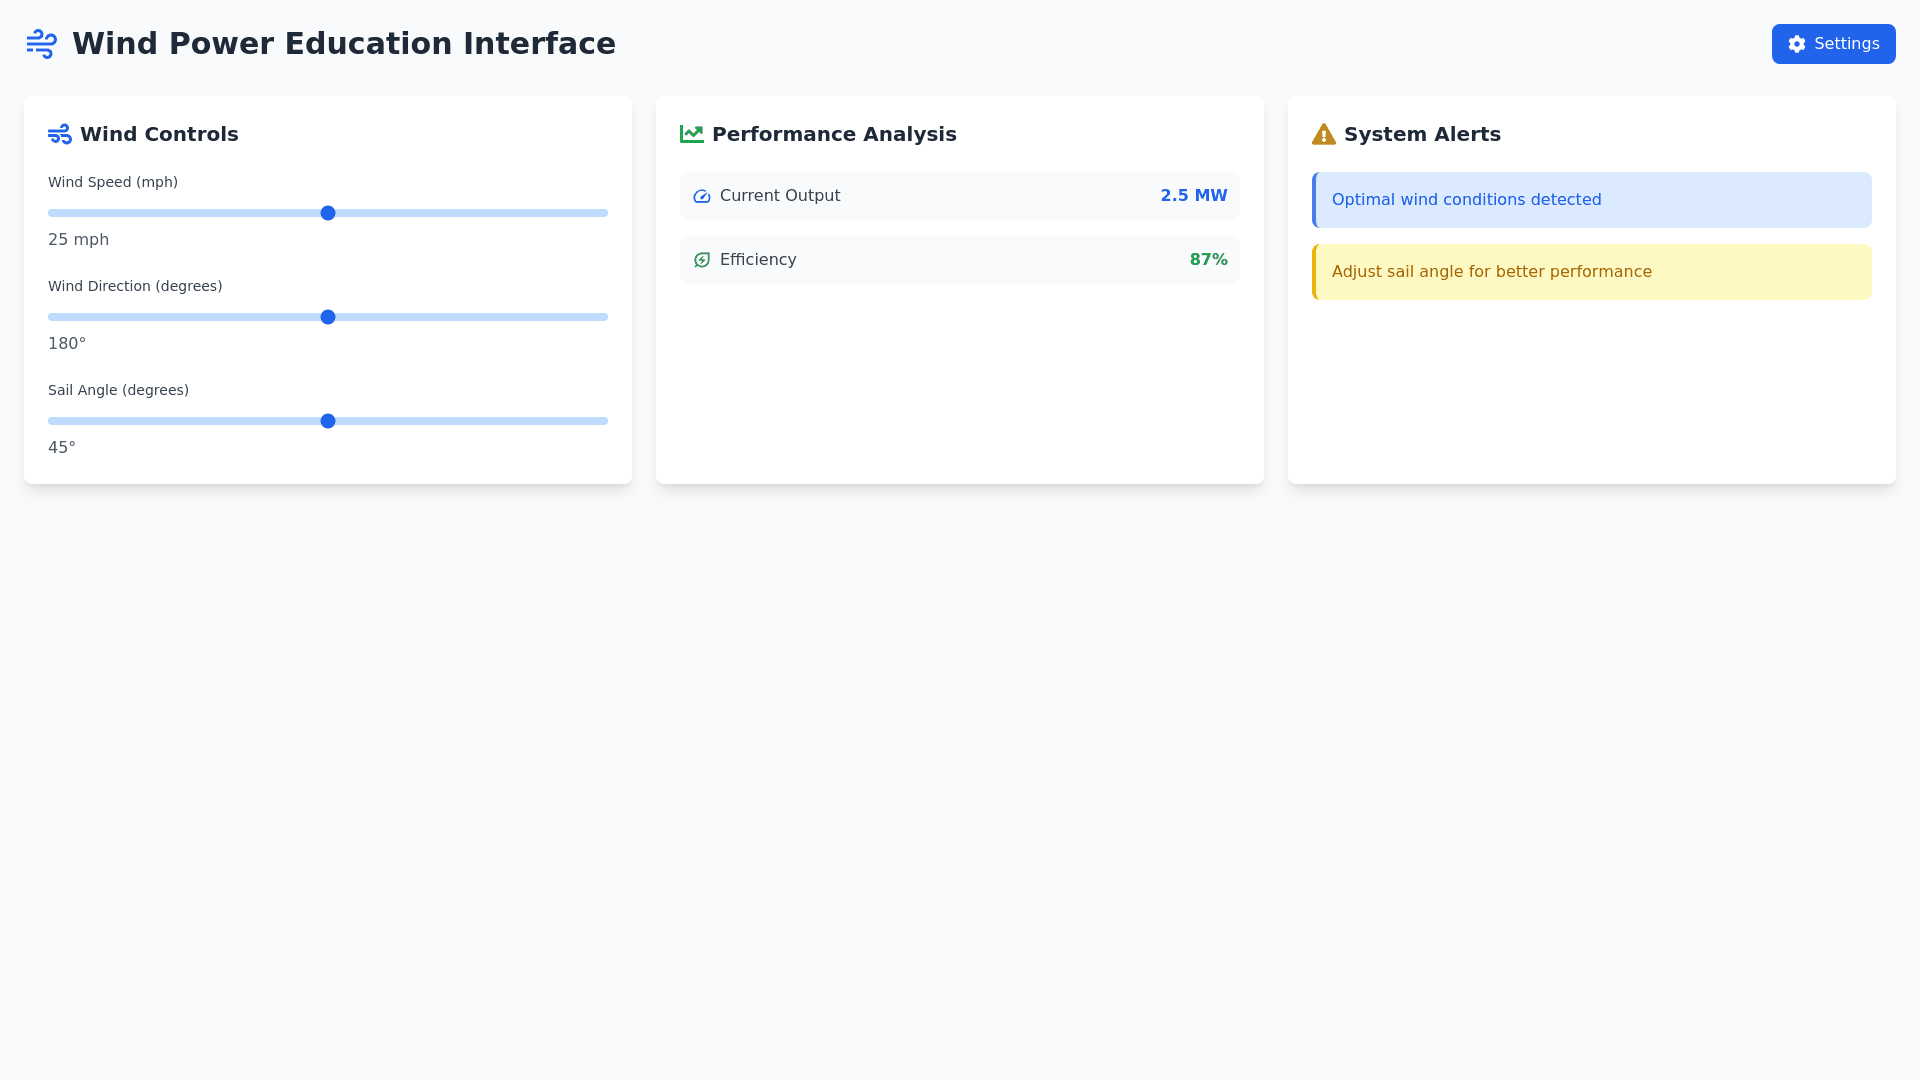Click the Wind Power Education Interface title
Viewport: 1920px width, 1080px height.
344,44
